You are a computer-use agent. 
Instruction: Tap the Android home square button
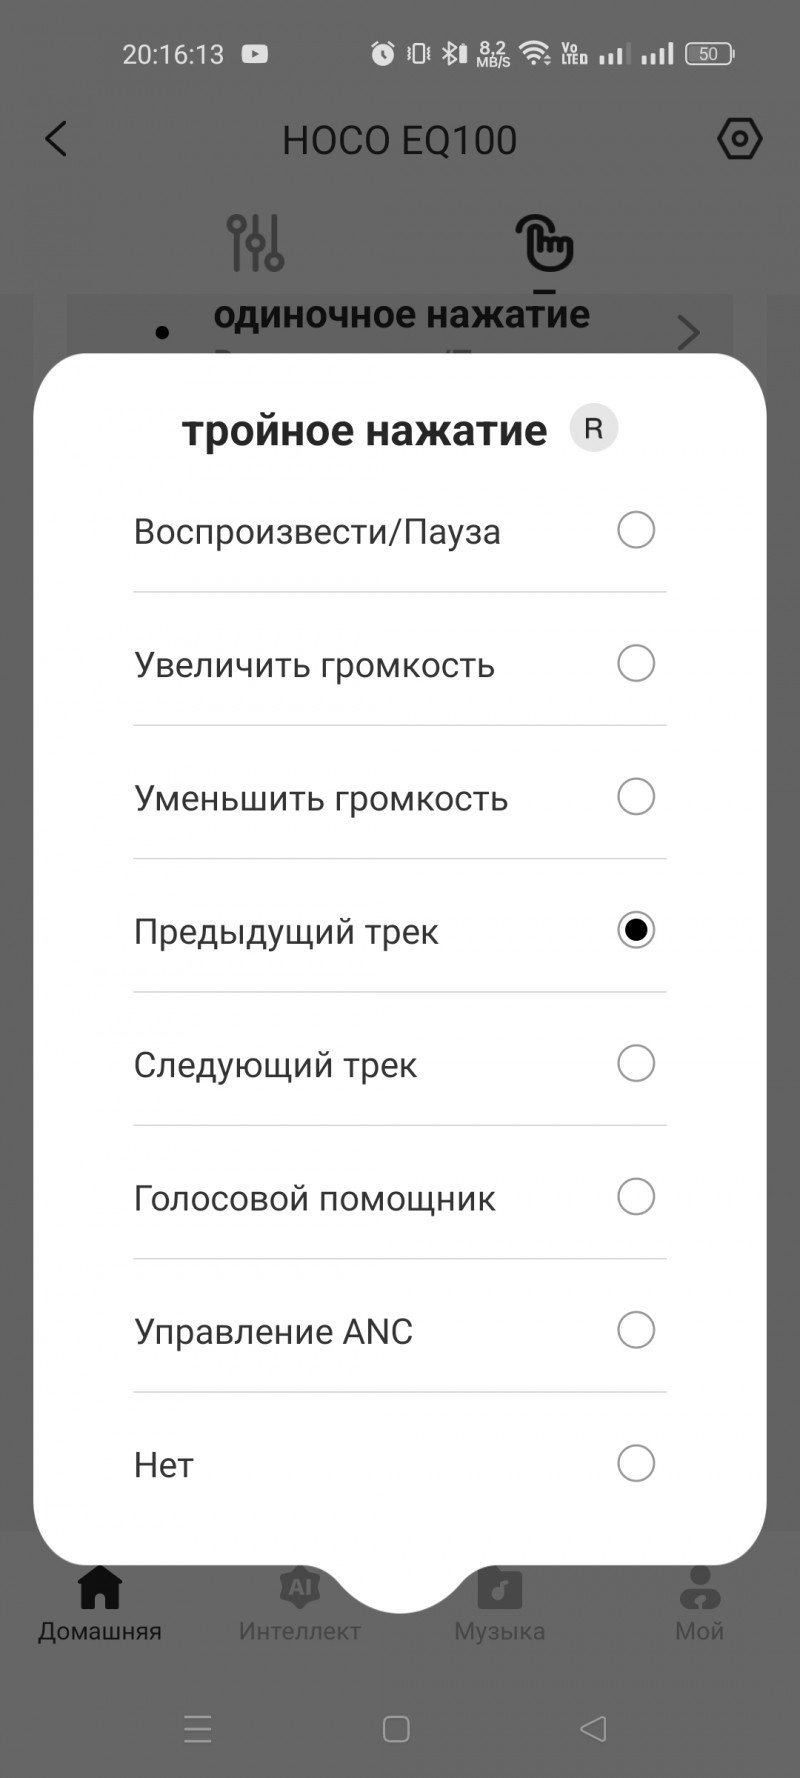point(396,1729)
